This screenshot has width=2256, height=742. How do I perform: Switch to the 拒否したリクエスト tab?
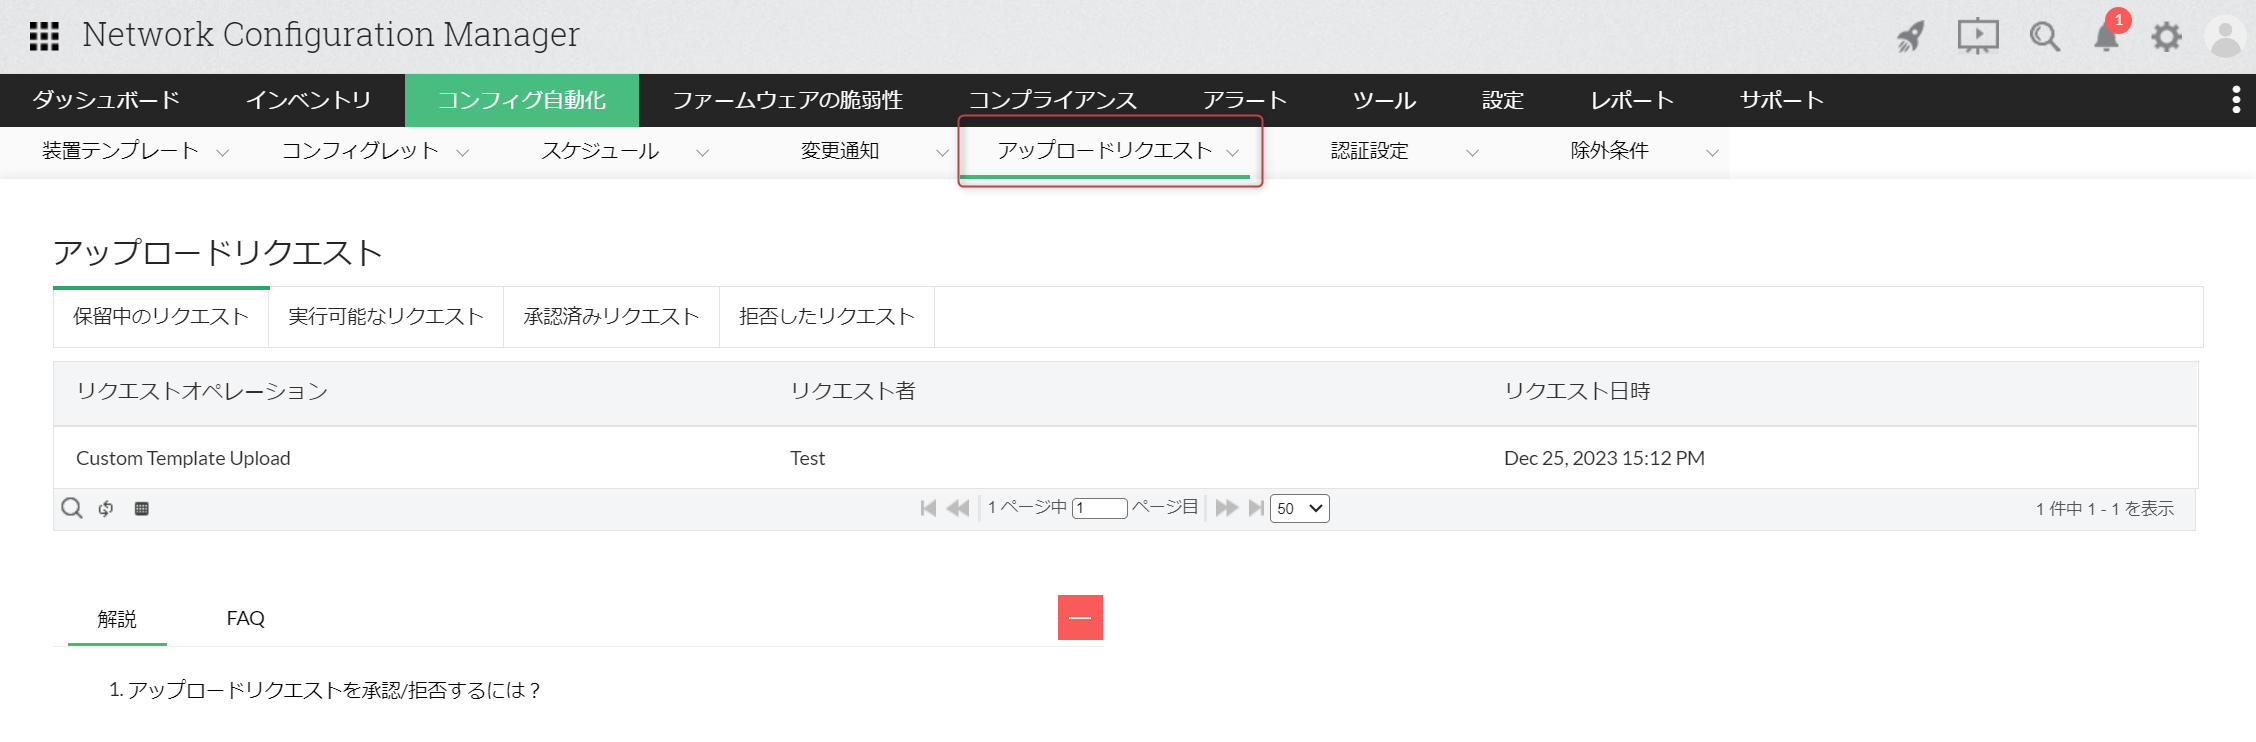[x=827, y=317]
